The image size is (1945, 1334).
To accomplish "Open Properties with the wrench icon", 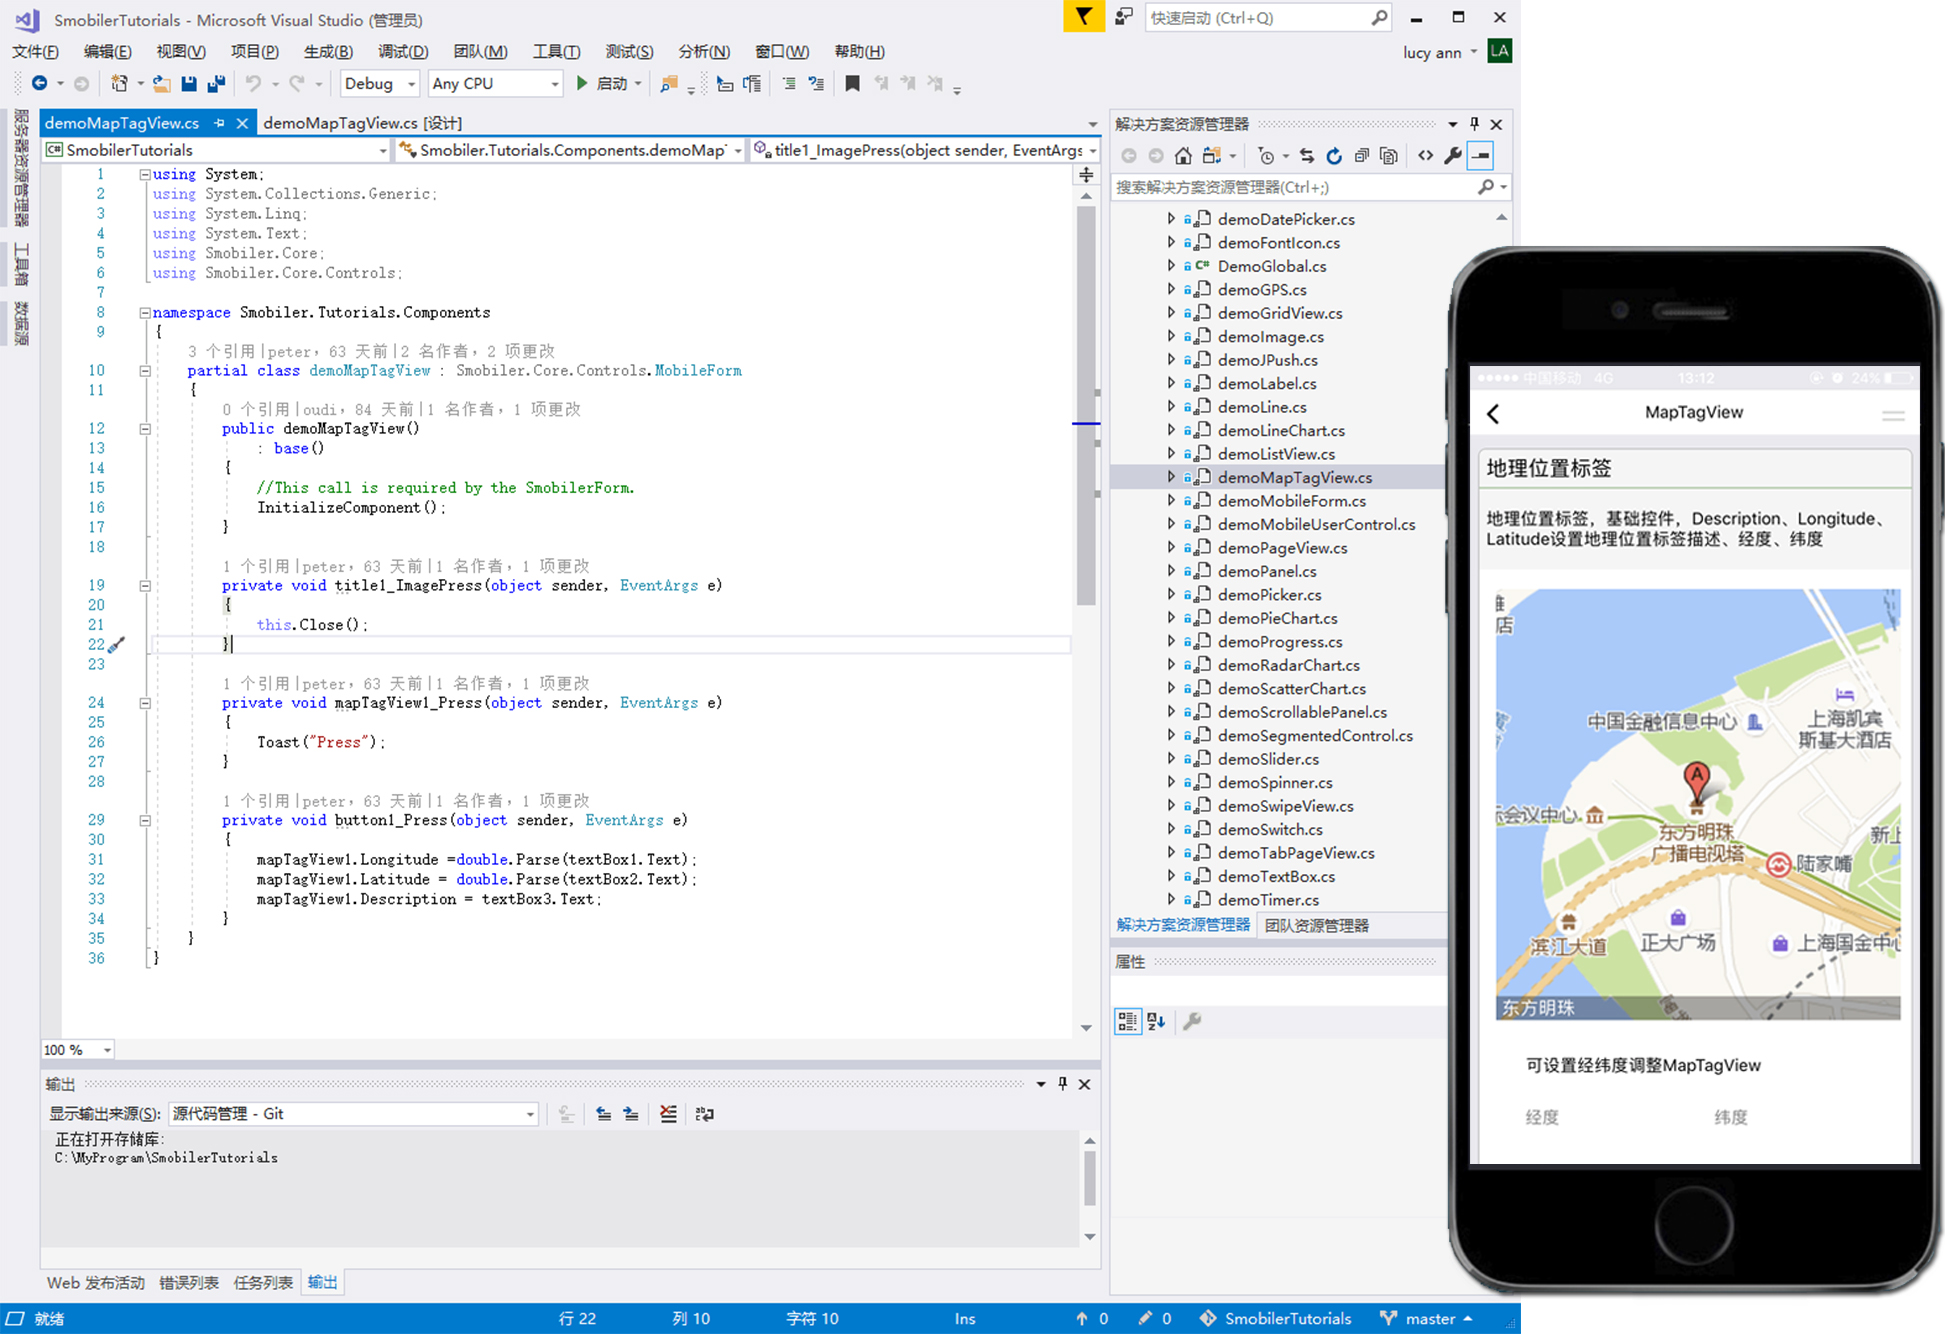I will click(1453, 156).
